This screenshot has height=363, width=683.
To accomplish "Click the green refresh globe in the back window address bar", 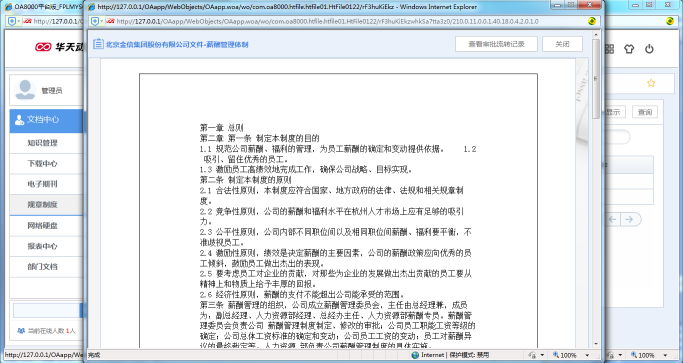I will (x=669, y=21).
